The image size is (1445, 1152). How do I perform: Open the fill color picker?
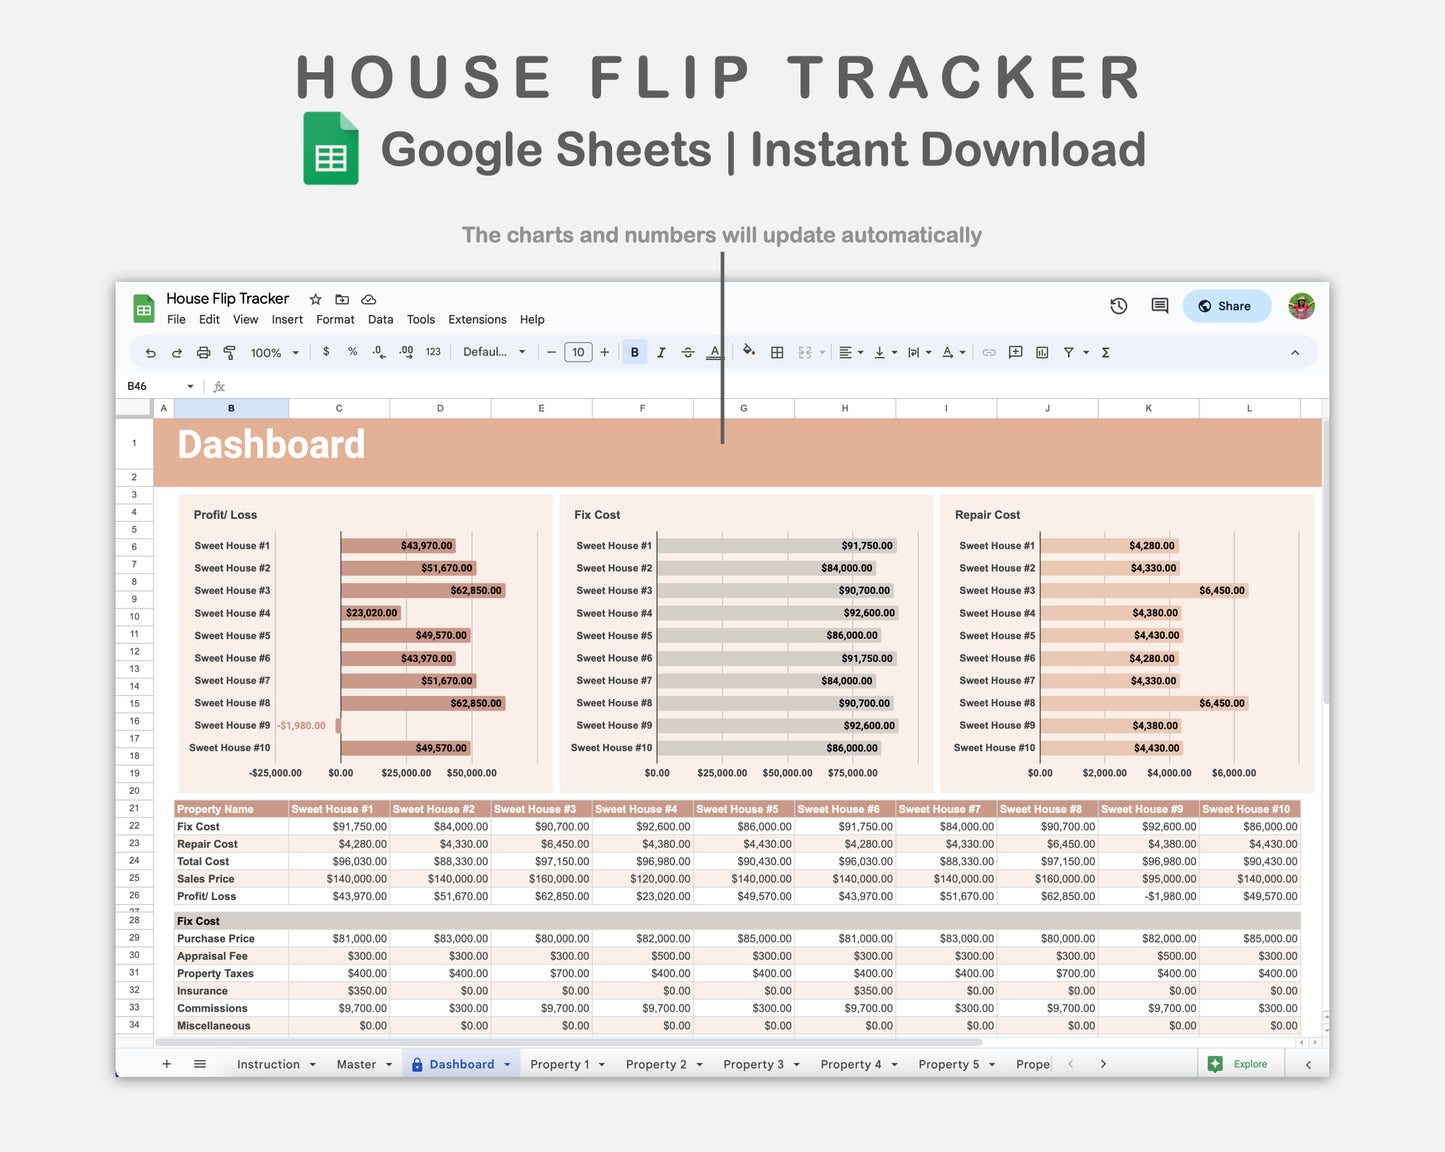[x=749, y=352]
